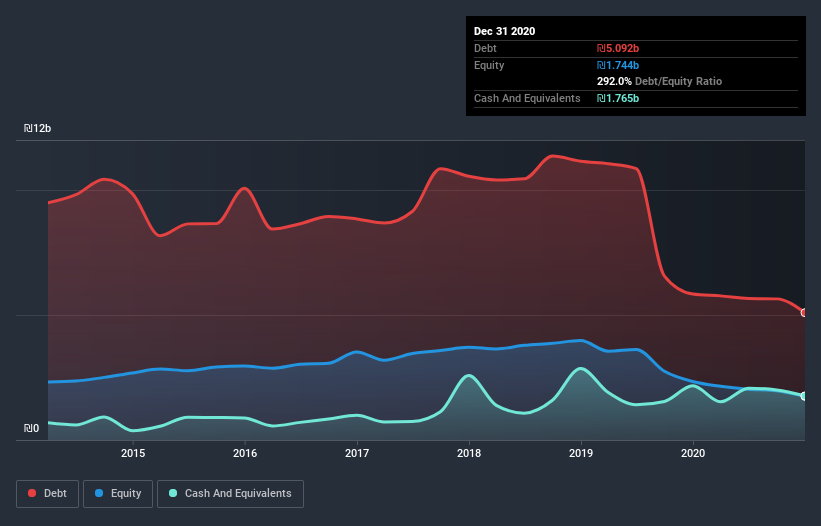Click the ₪12b y-axis label
The width and height of the screenshot is (821, 526).
click(37, 129)
